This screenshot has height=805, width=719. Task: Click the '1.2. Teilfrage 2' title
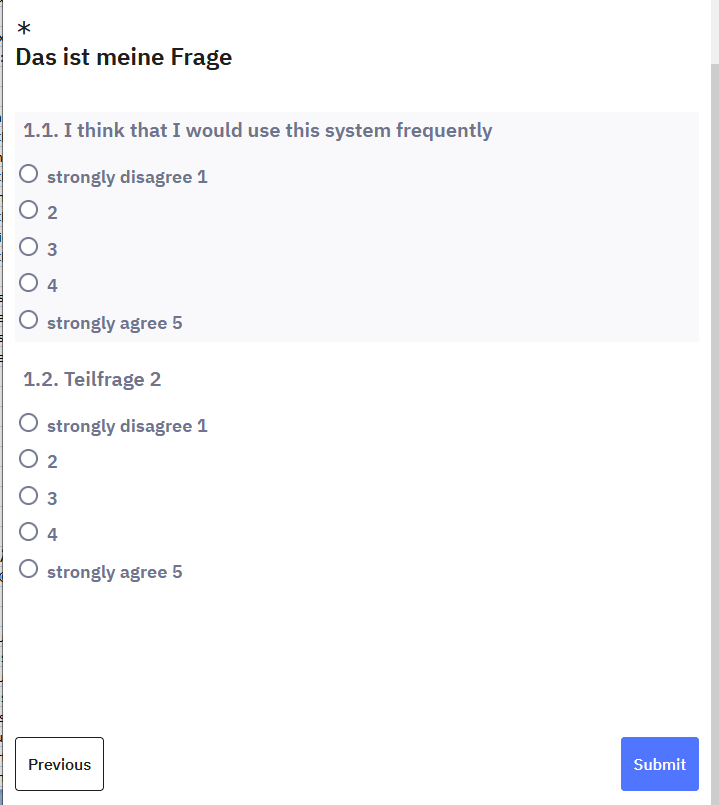click(92, 379)
